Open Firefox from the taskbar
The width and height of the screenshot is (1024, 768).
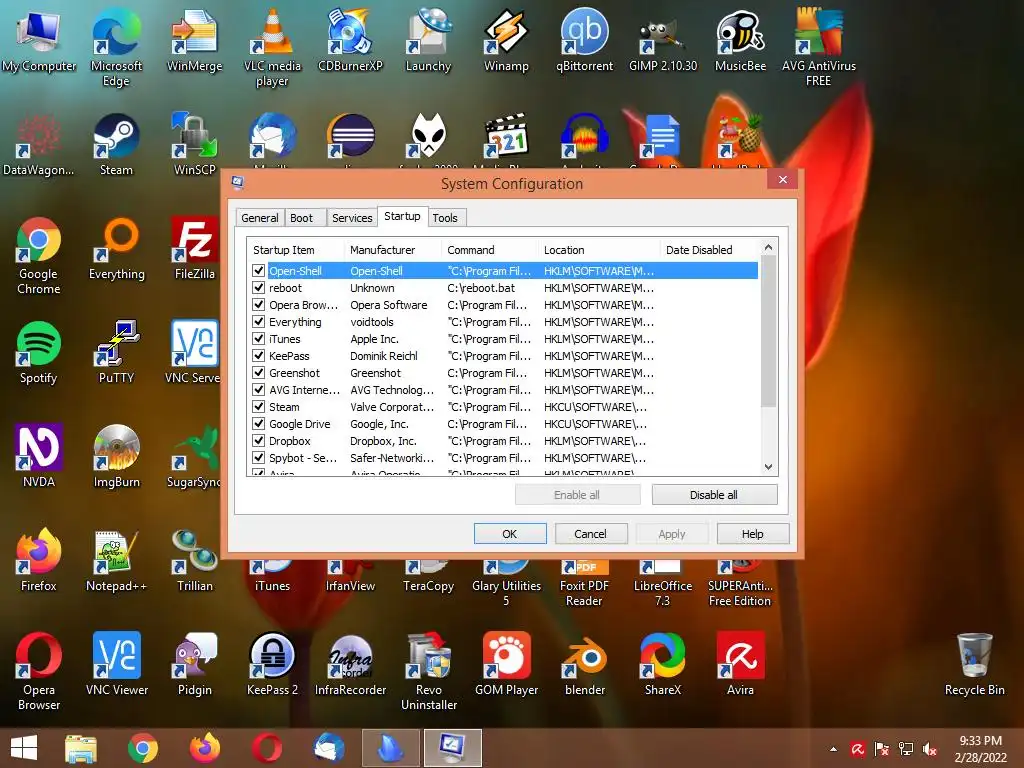click(x=204, y=748)
